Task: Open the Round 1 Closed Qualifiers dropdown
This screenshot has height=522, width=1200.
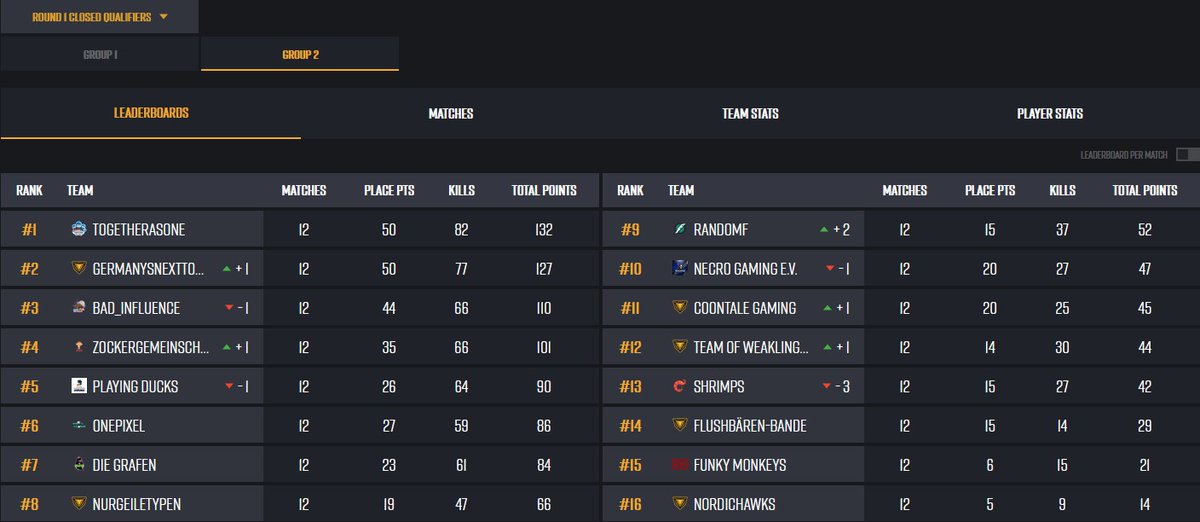Action: pyautogui.click(x=100, y=17)
